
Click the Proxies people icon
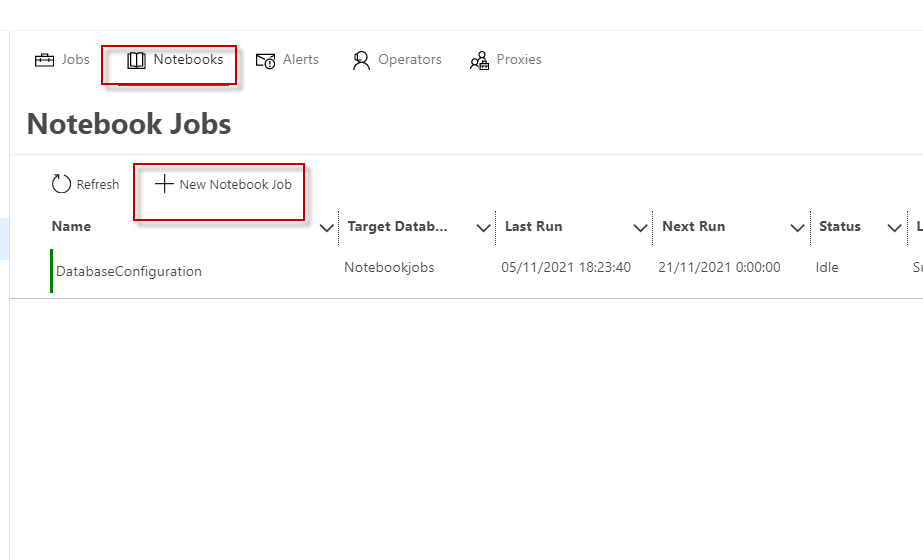(480, 61)
